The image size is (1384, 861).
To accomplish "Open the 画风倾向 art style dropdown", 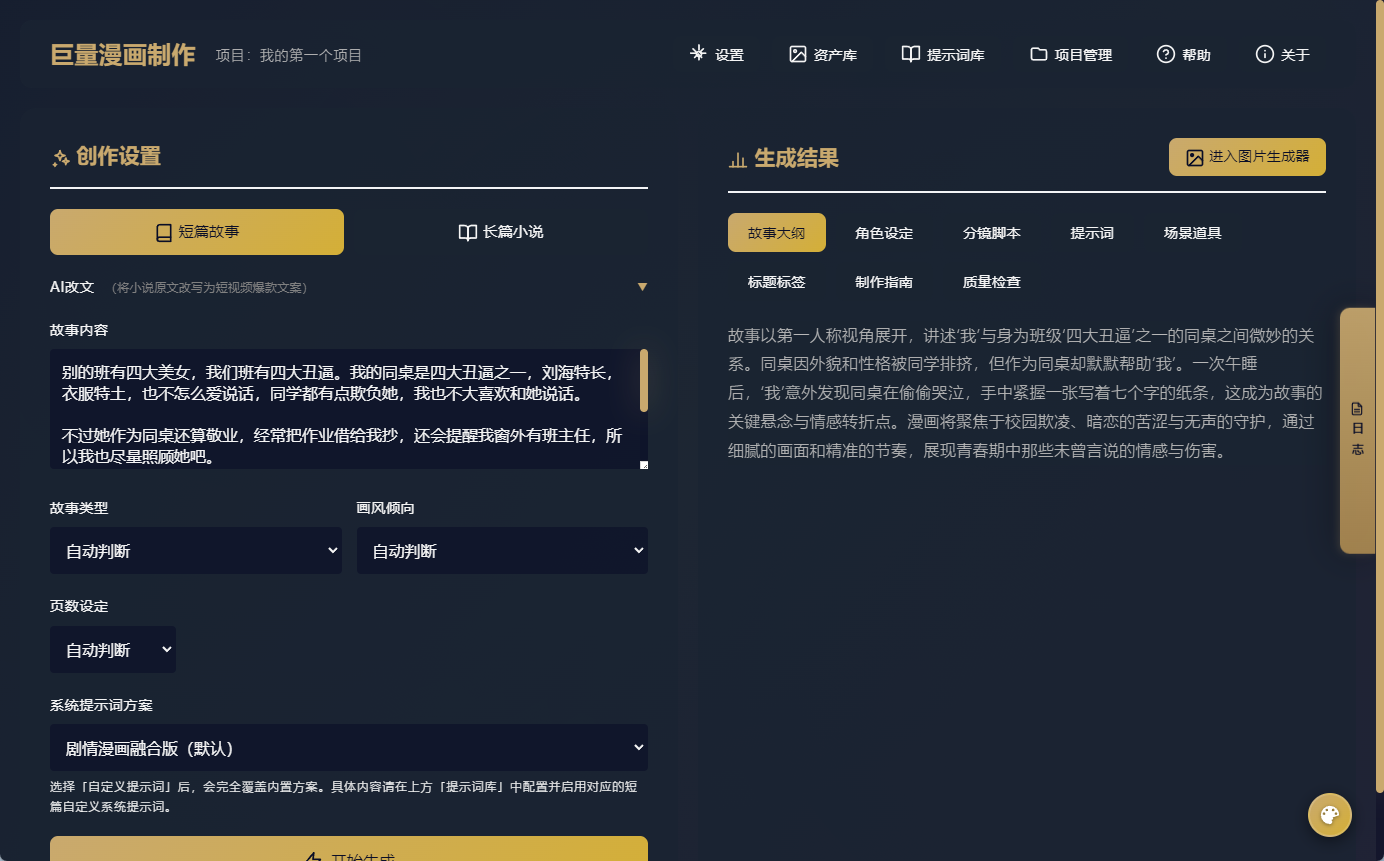I will click(502, 550).
